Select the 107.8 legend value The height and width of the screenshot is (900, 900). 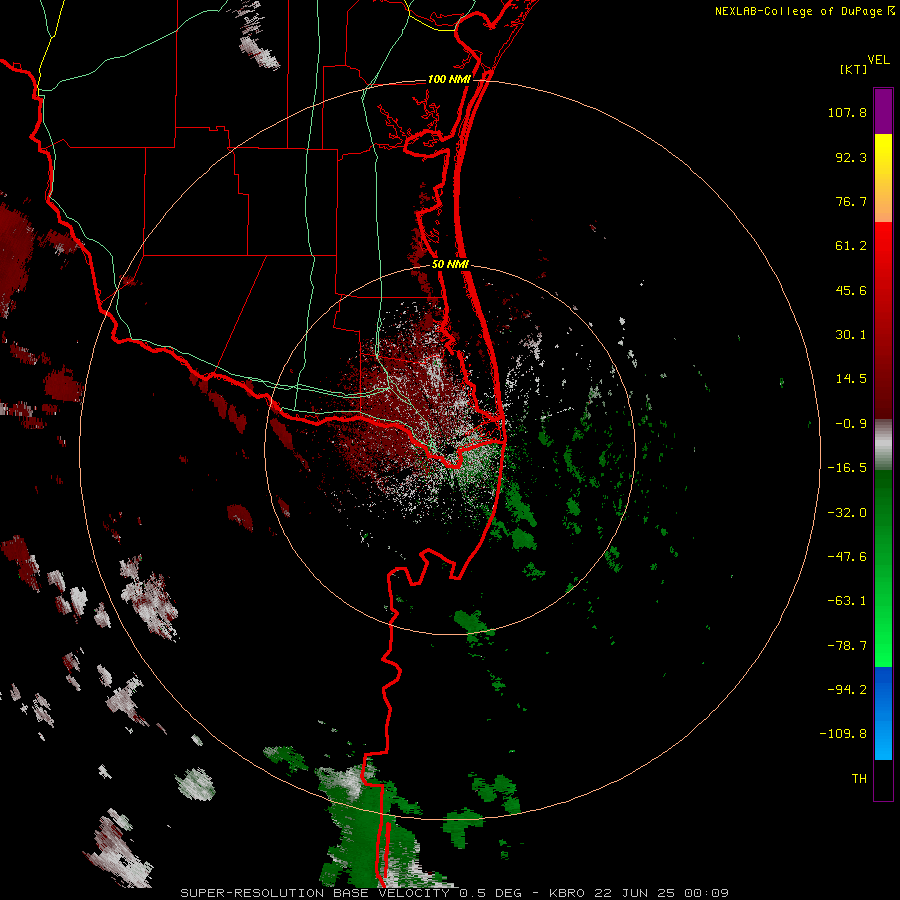(x=847, y=112)
